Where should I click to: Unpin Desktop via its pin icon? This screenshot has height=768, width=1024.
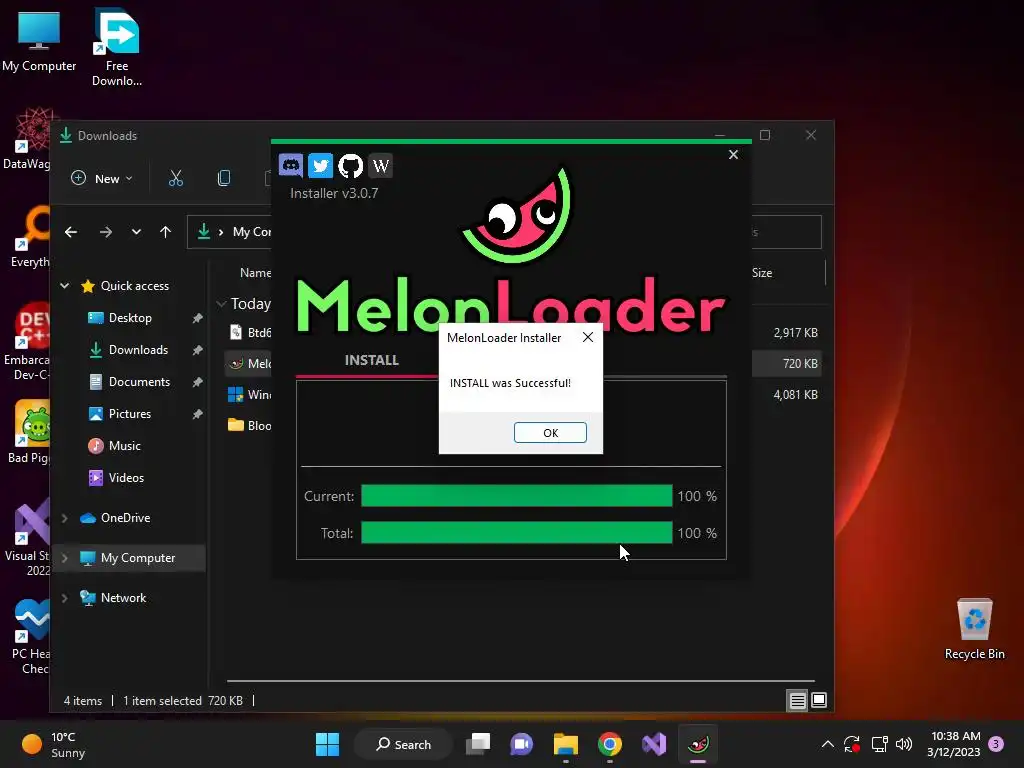(x=197, y=318)
